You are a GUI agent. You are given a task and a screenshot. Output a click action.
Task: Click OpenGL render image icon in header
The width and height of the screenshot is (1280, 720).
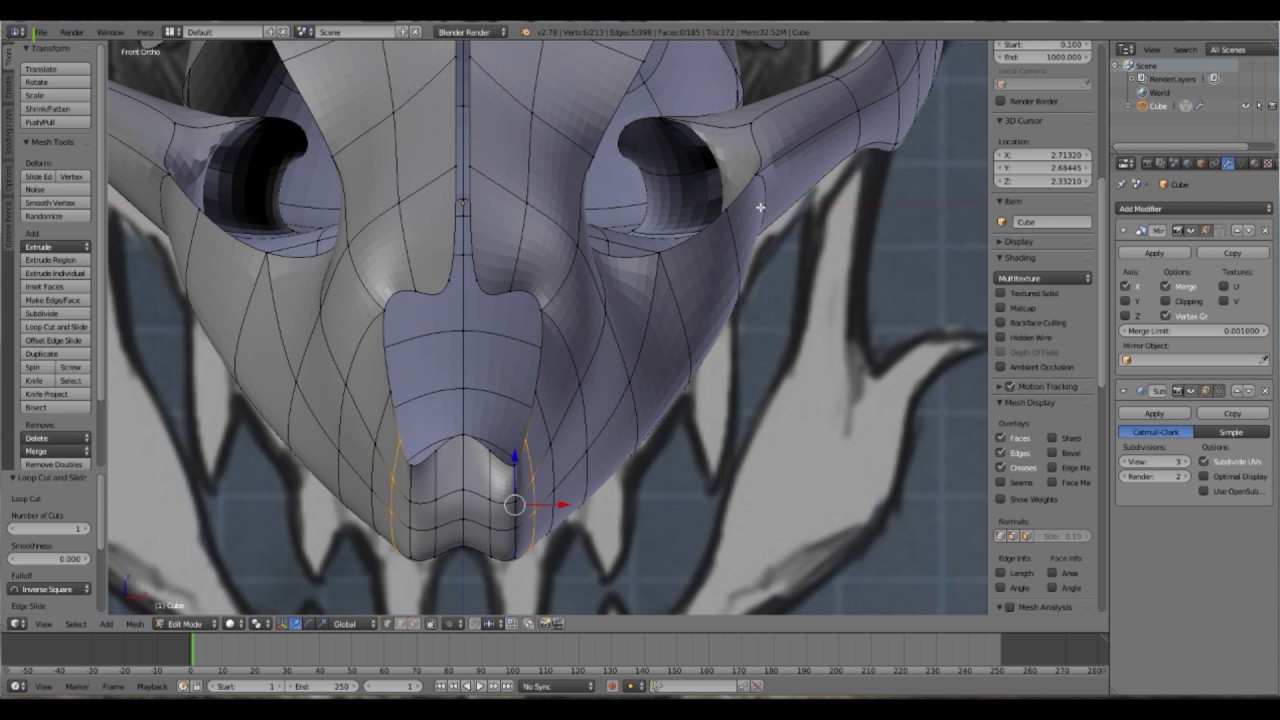544,623
